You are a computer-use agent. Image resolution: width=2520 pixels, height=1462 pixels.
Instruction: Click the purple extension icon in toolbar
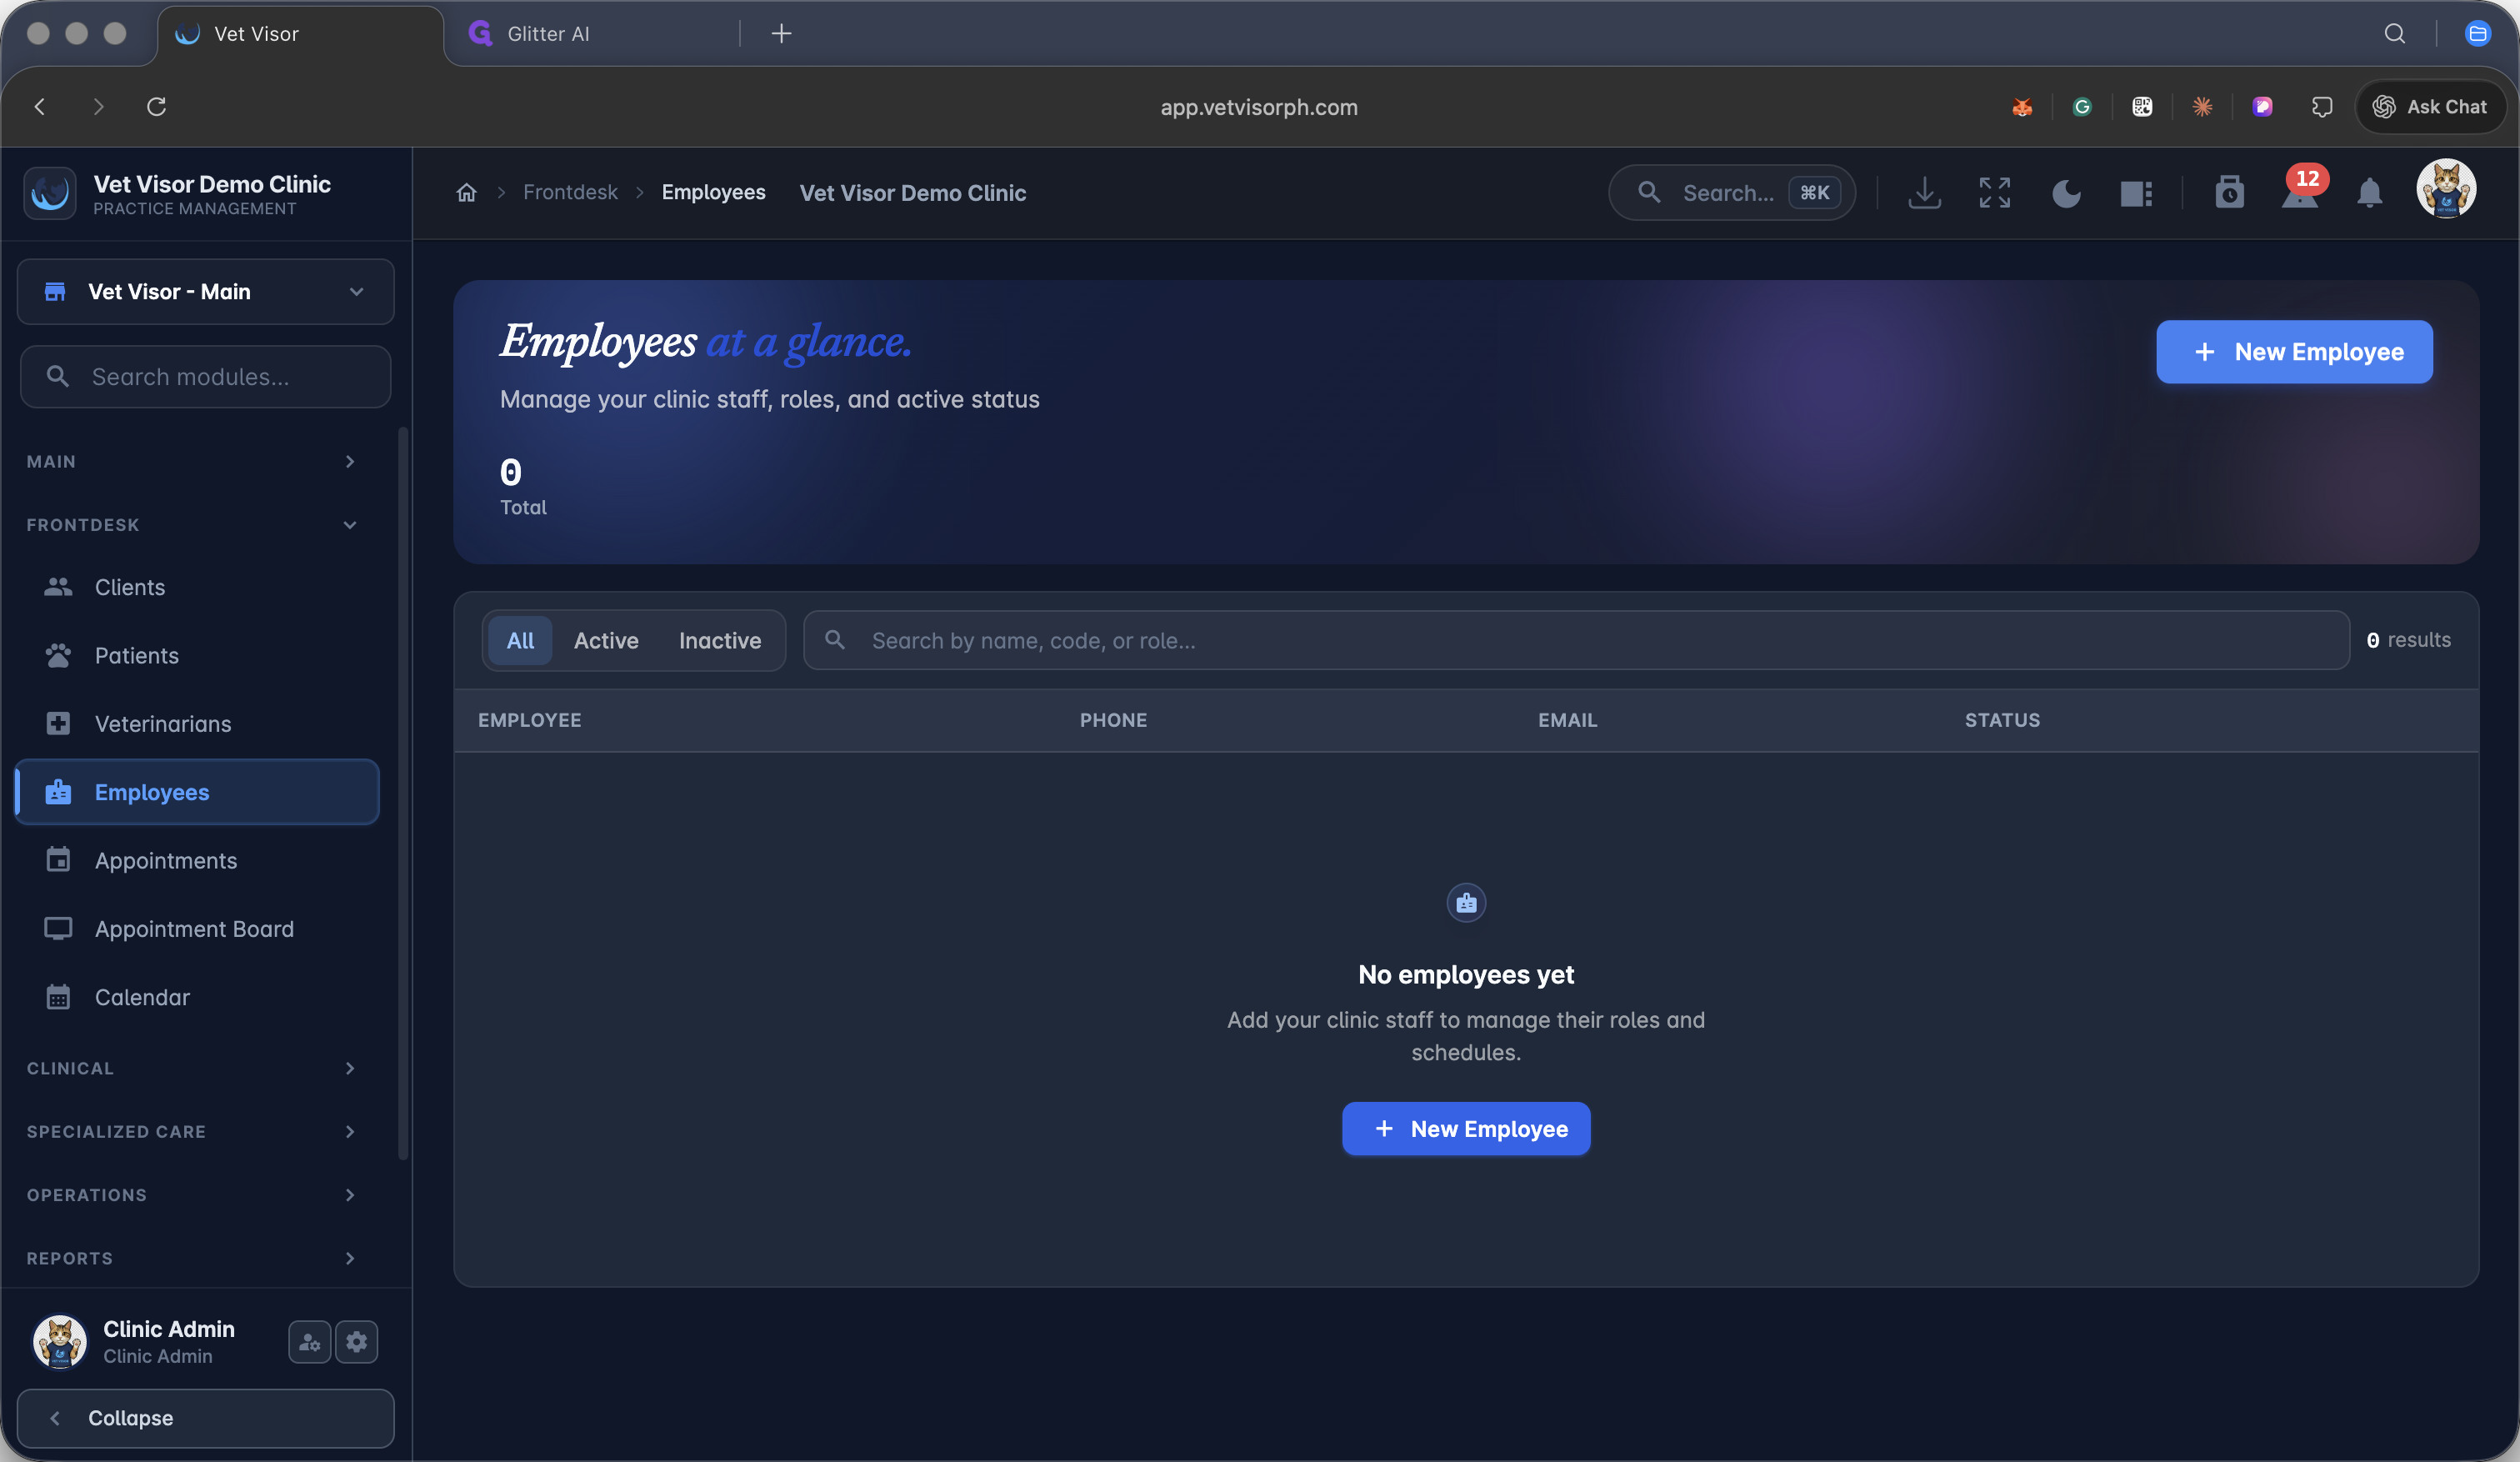2262,107
